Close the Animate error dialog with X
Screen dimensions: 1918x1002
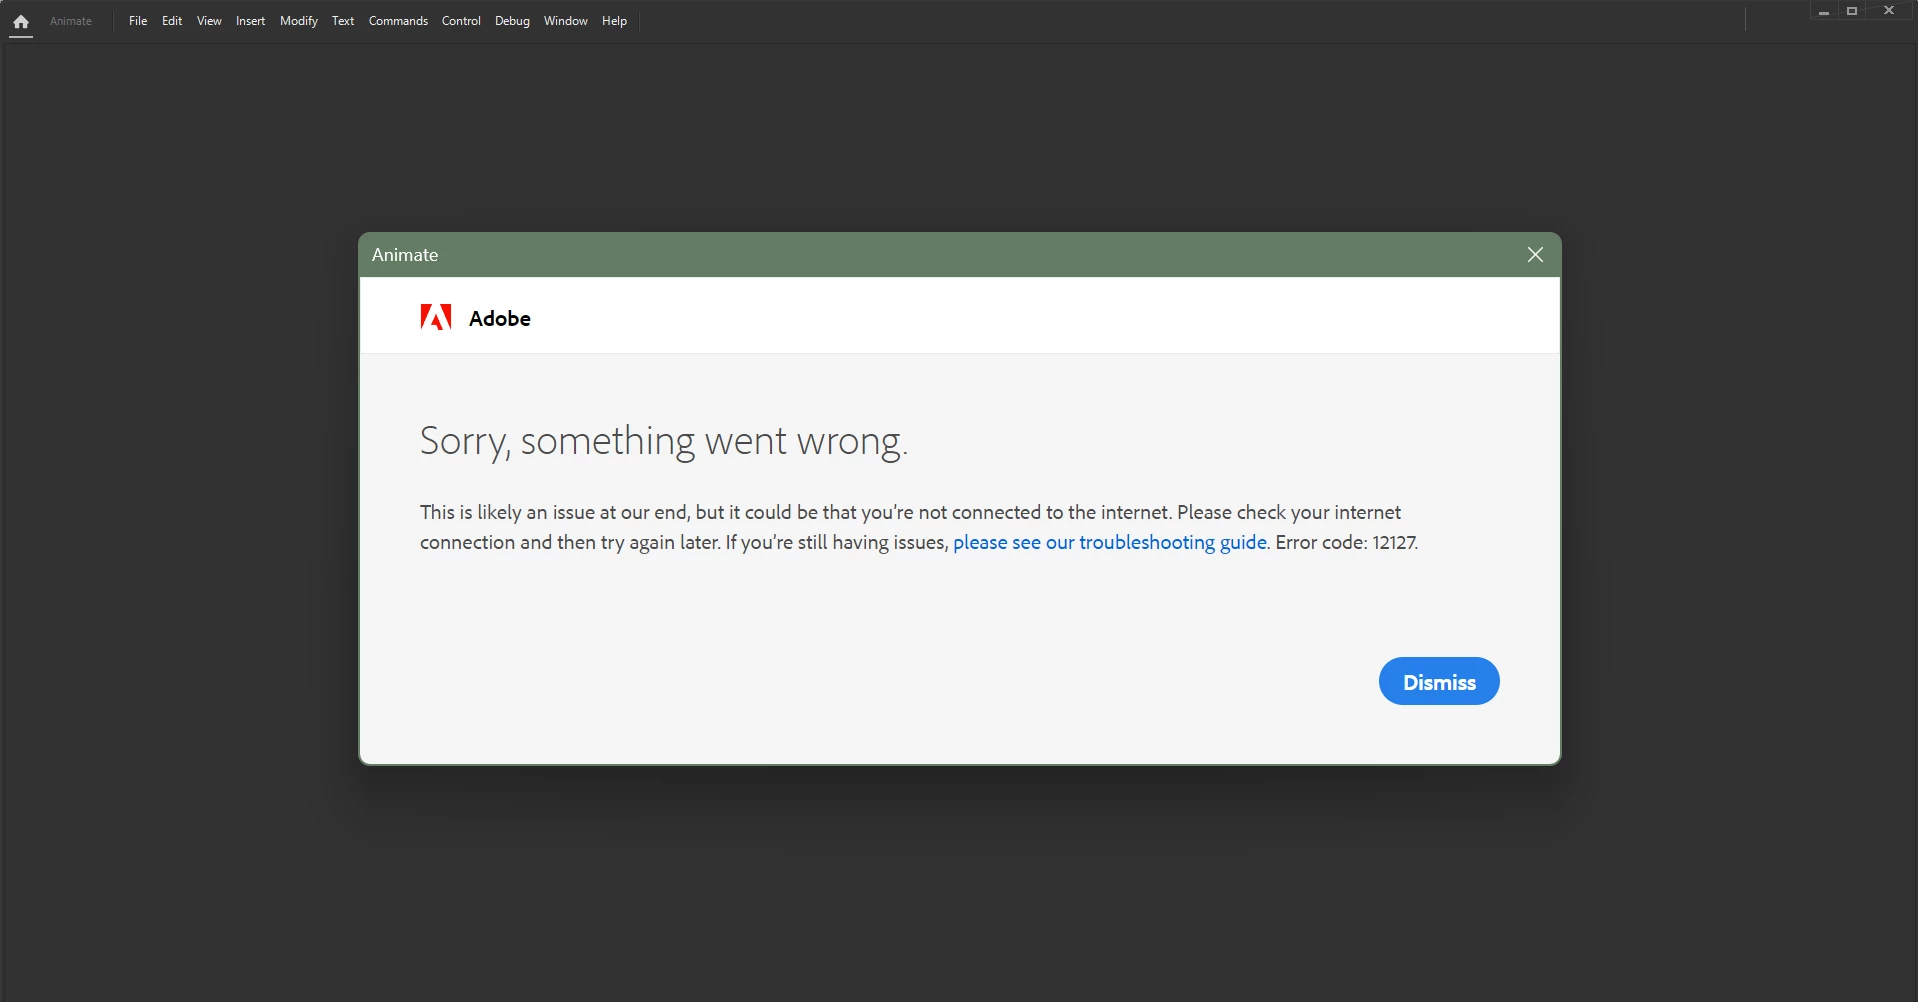coord(1535,255)
